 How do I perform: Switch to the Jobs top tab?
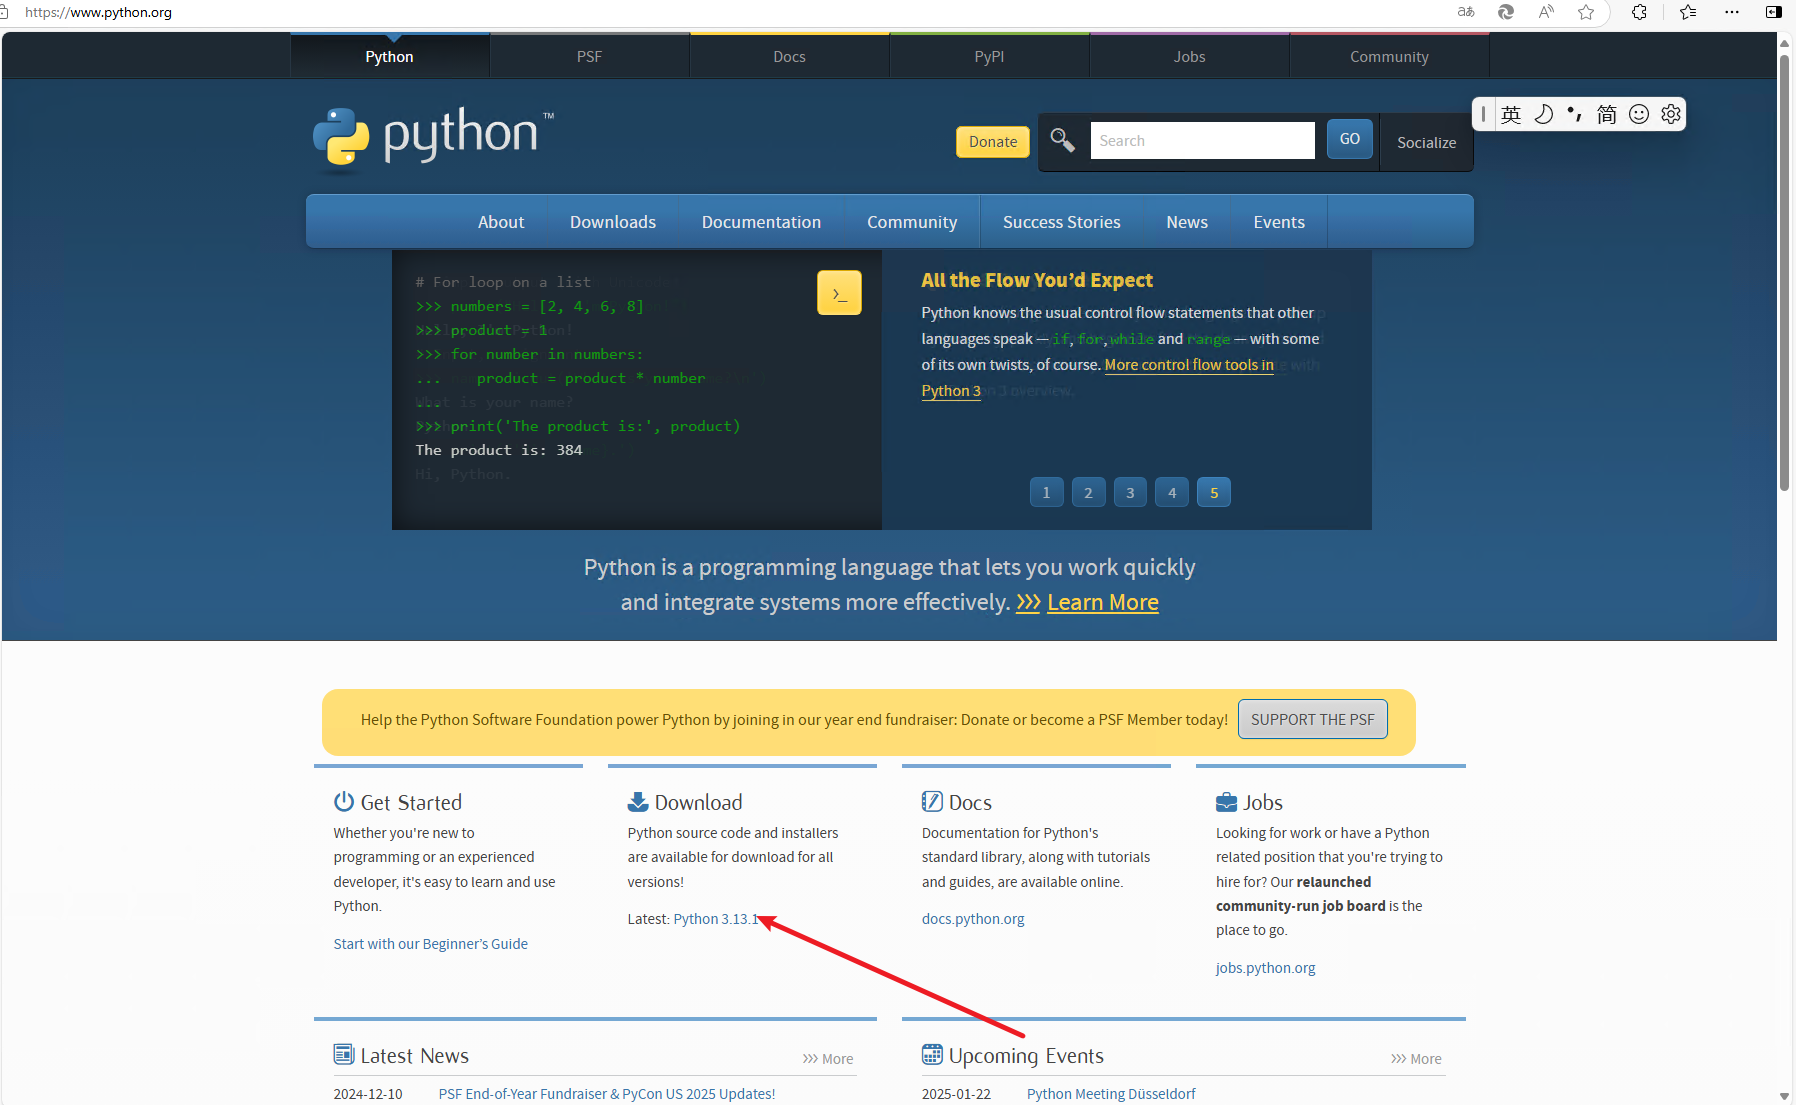1190,56
